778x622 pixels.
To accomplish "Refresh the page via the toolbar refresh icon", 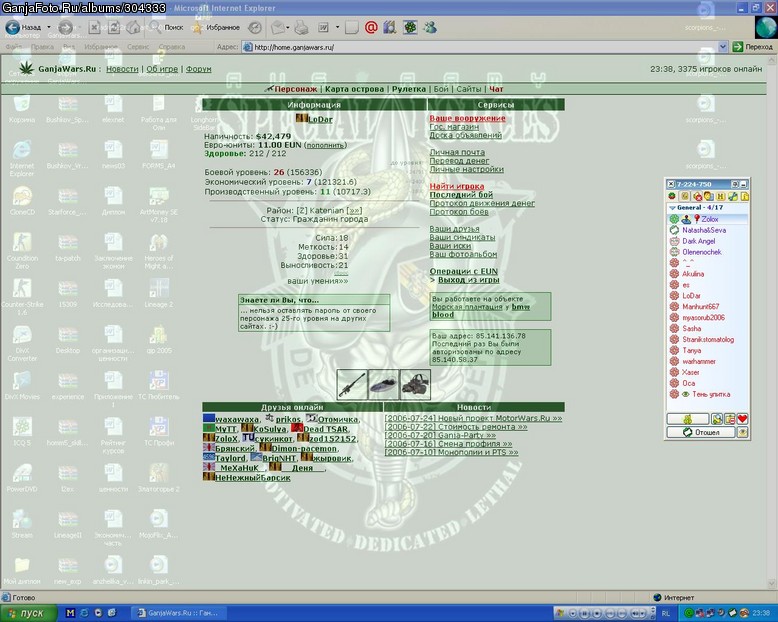I will (x=114, y=28).
